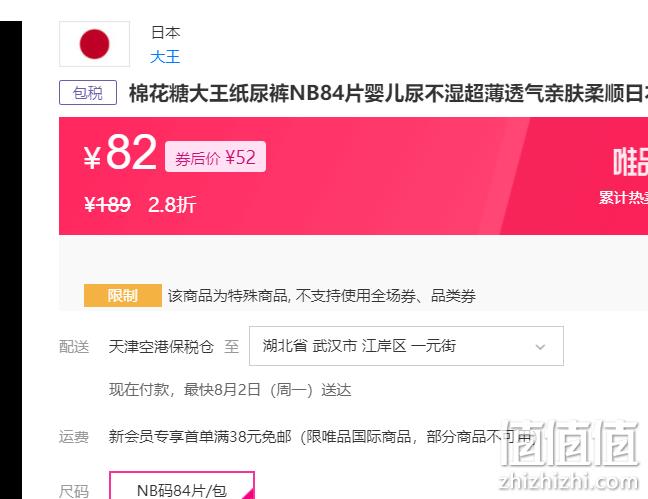The height and width of the screenshot is (499, 648).
Task: Click the orange 限制 restriction label
Action: coord(123,296)
